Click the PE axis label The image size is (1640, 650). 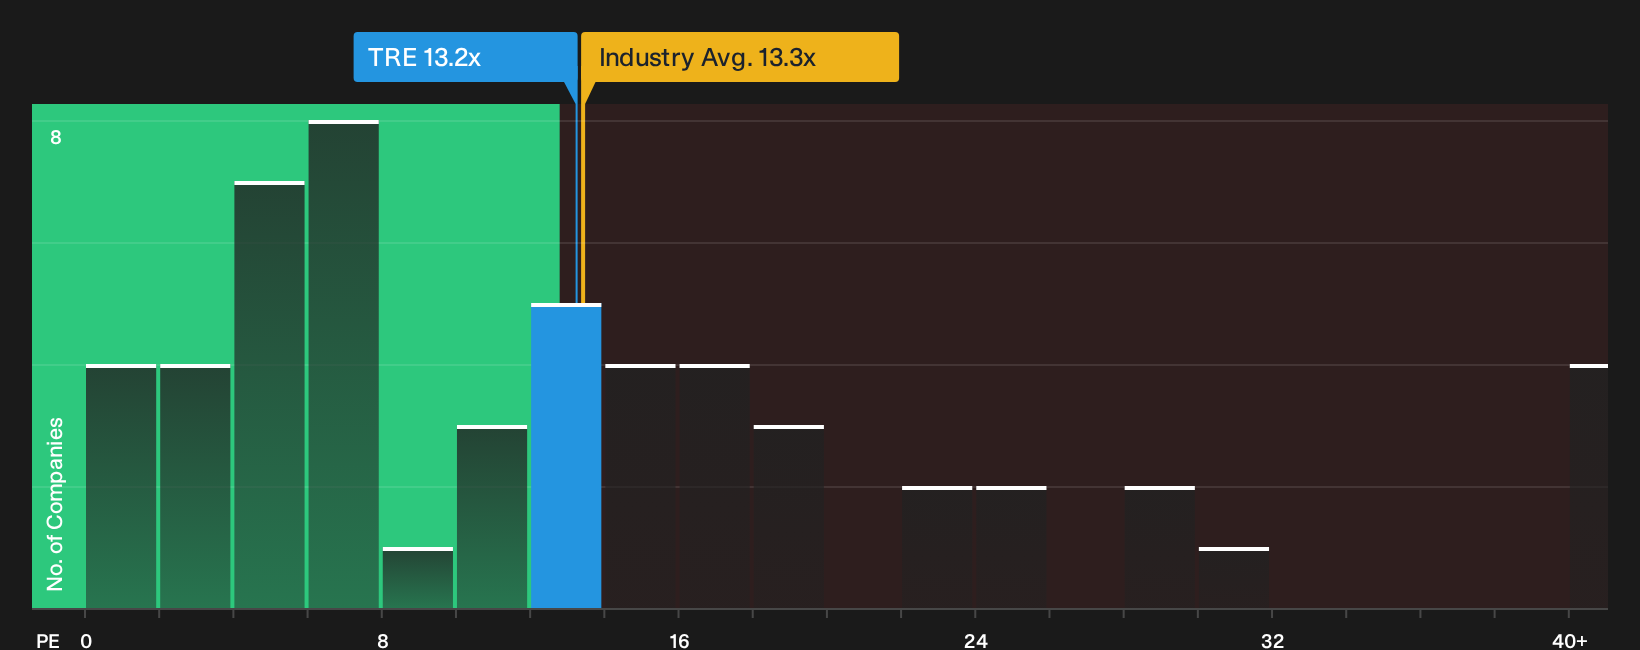point(48,640)
